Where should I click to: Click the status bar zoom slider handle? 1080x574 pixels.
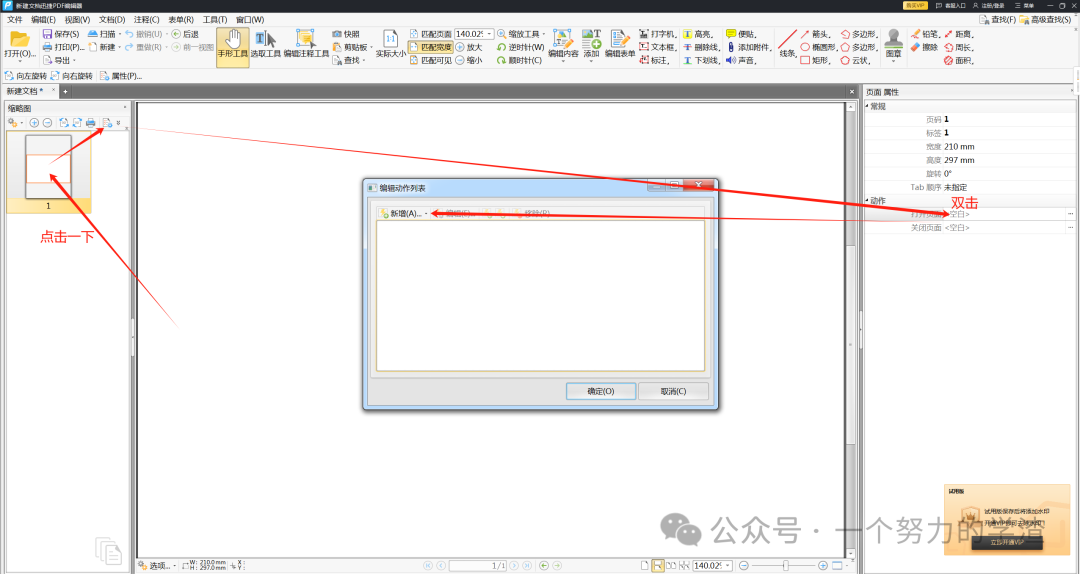click(785, 566)
